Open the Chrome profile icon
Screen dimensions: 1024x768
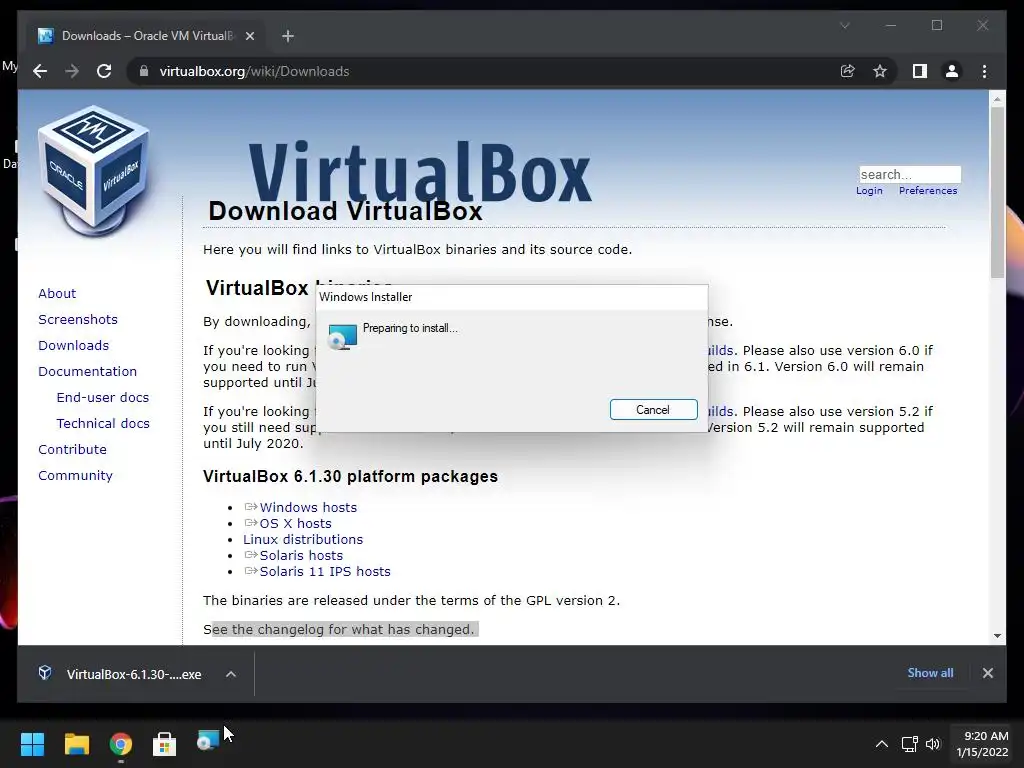952,71
